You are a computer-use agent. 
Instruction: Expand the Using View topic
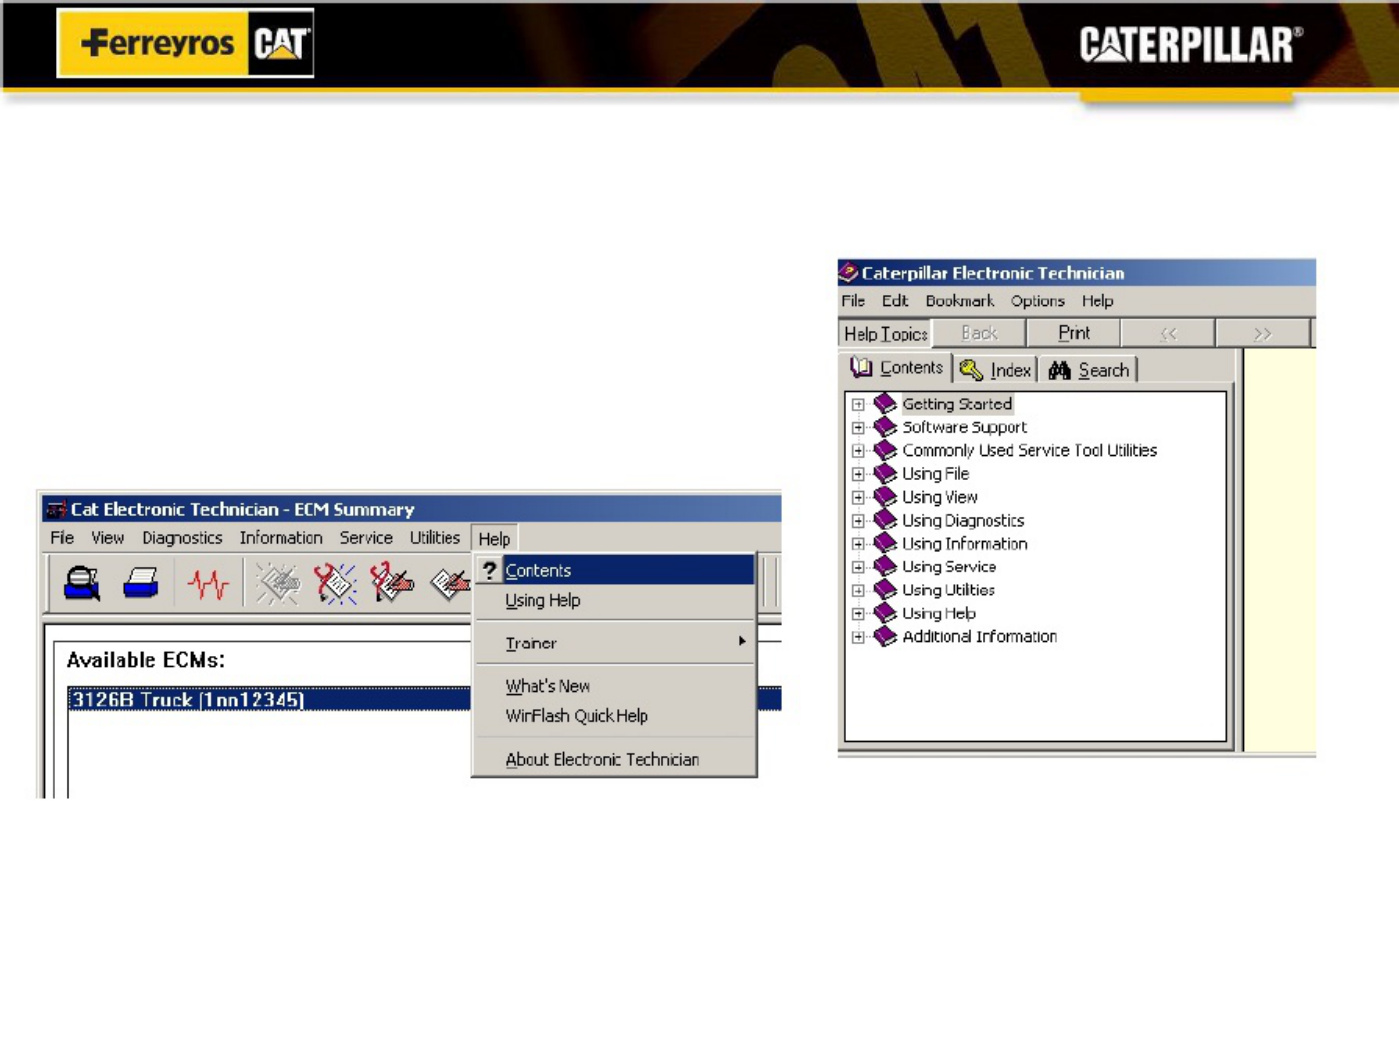[858, 498]
